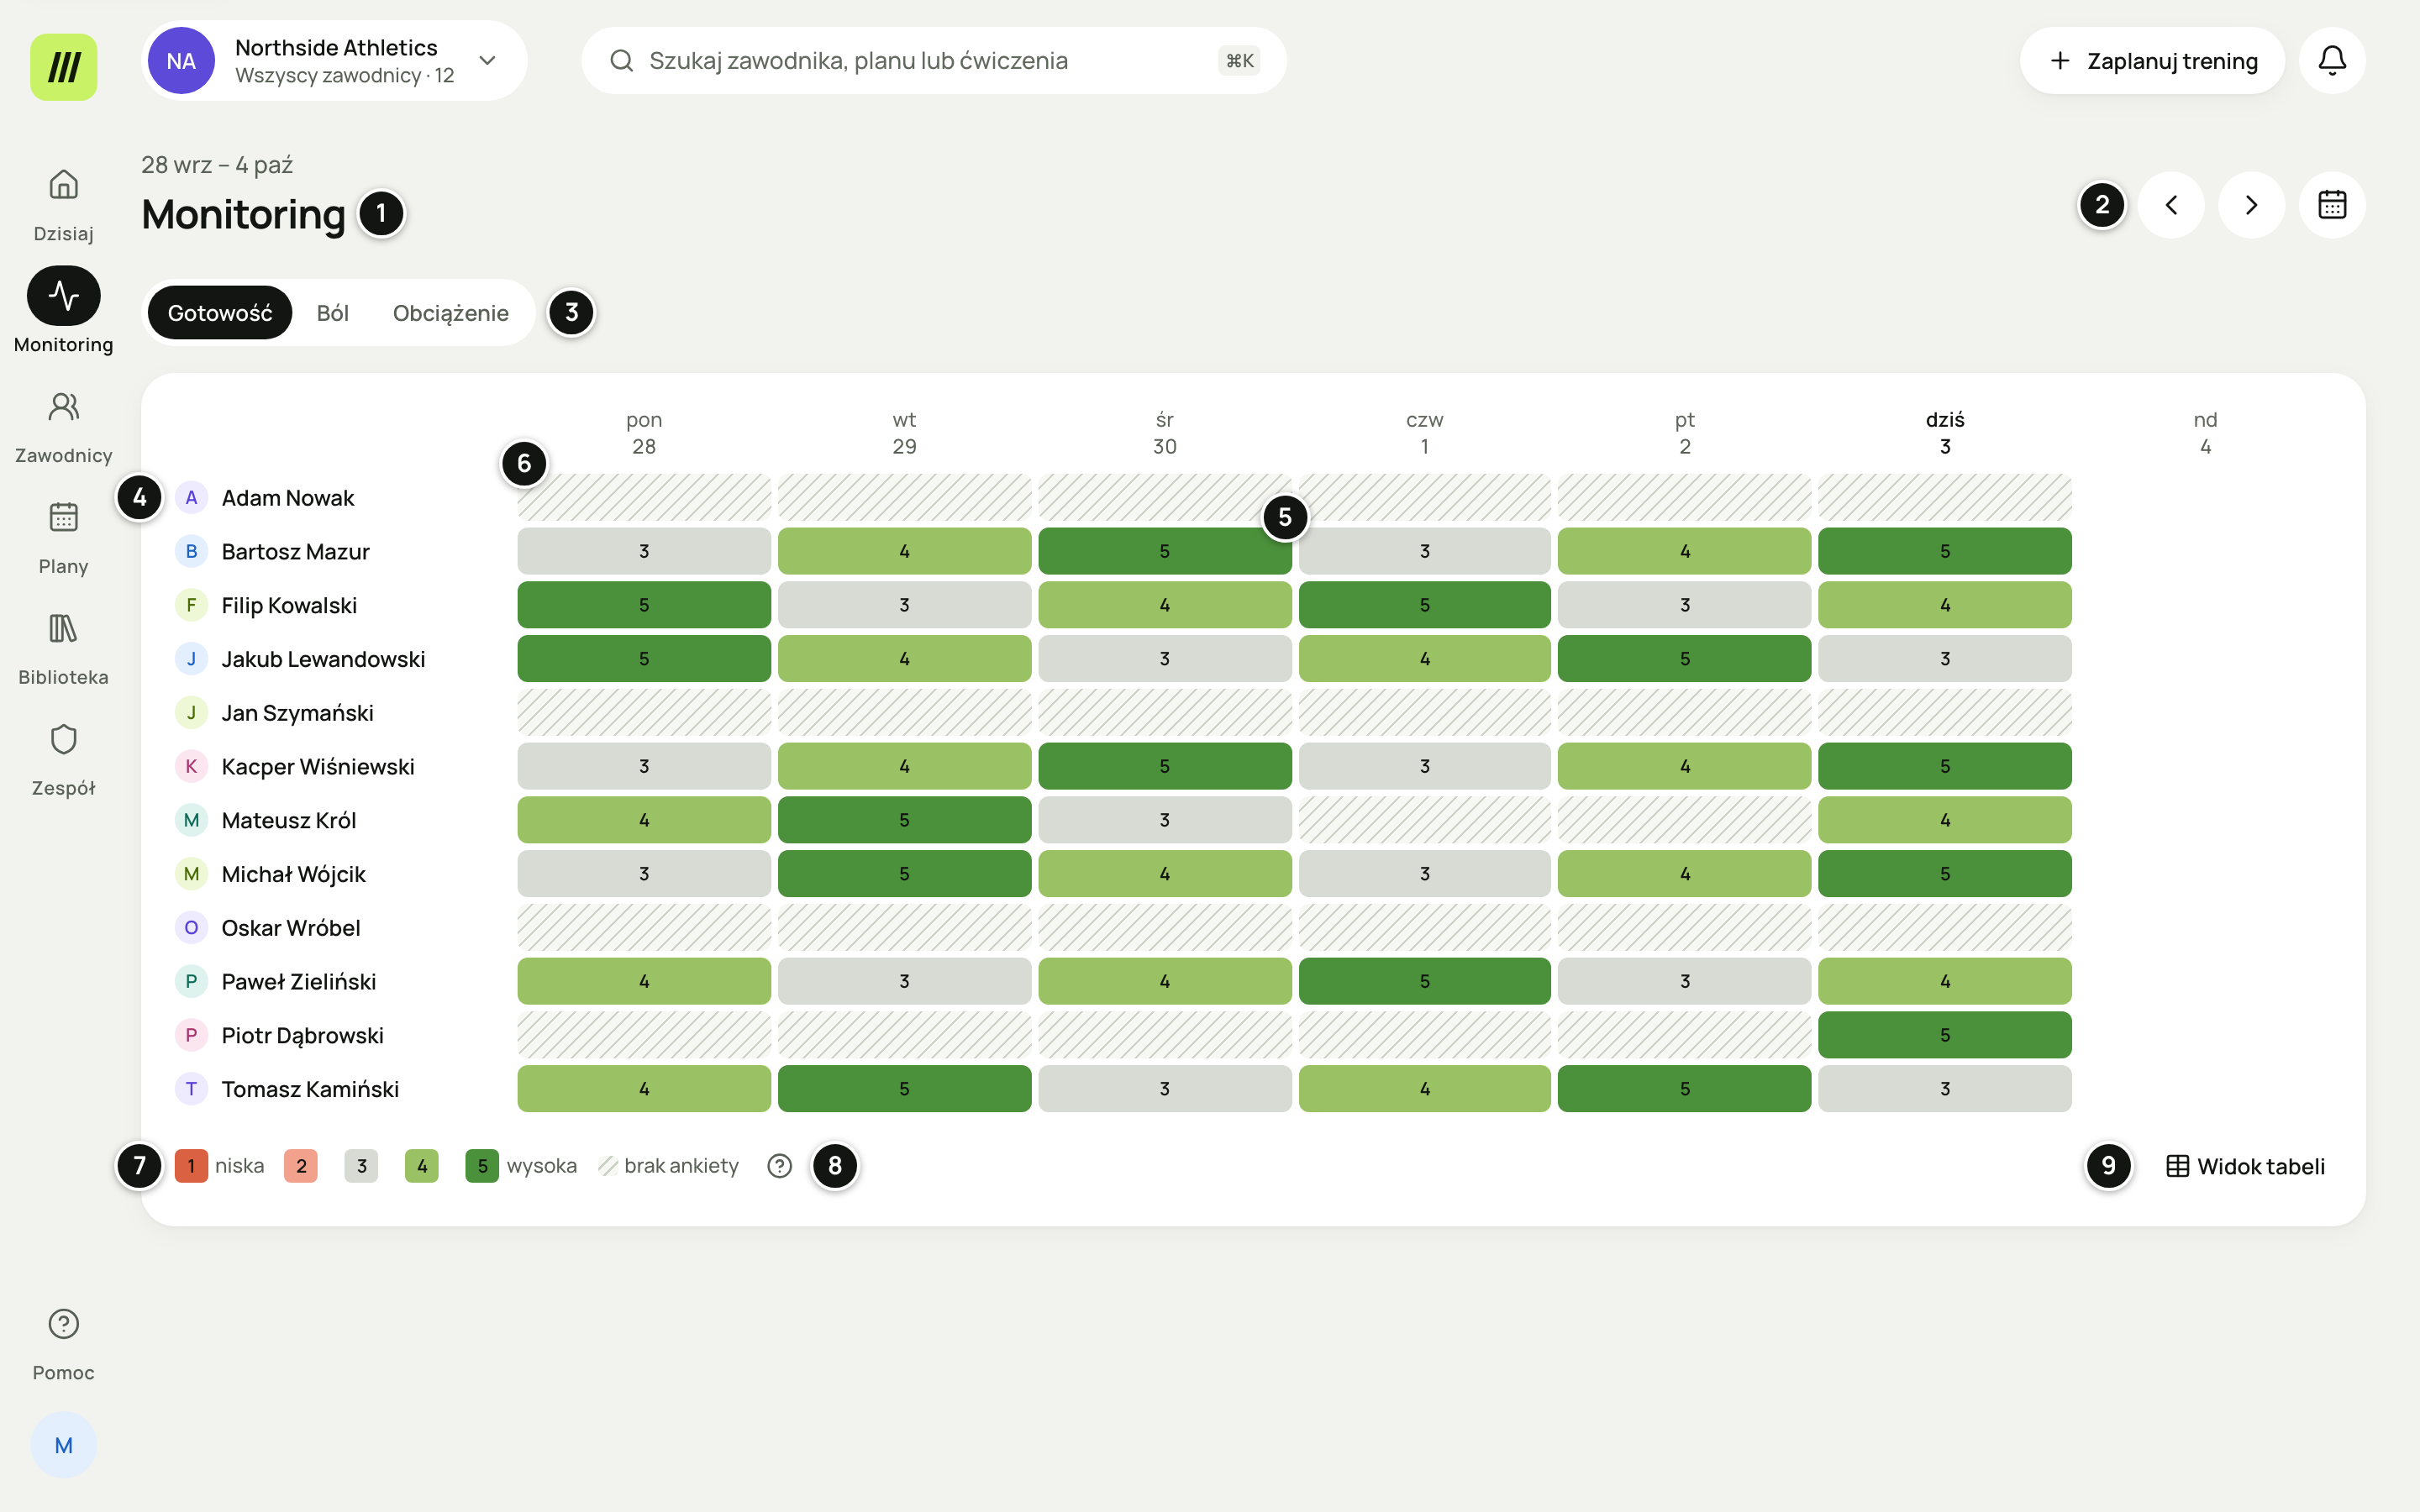Go to Zawodnicy in the sidebar
Screen dimensions: 2420x1512
pyautogui.click(x=63, y=426)
